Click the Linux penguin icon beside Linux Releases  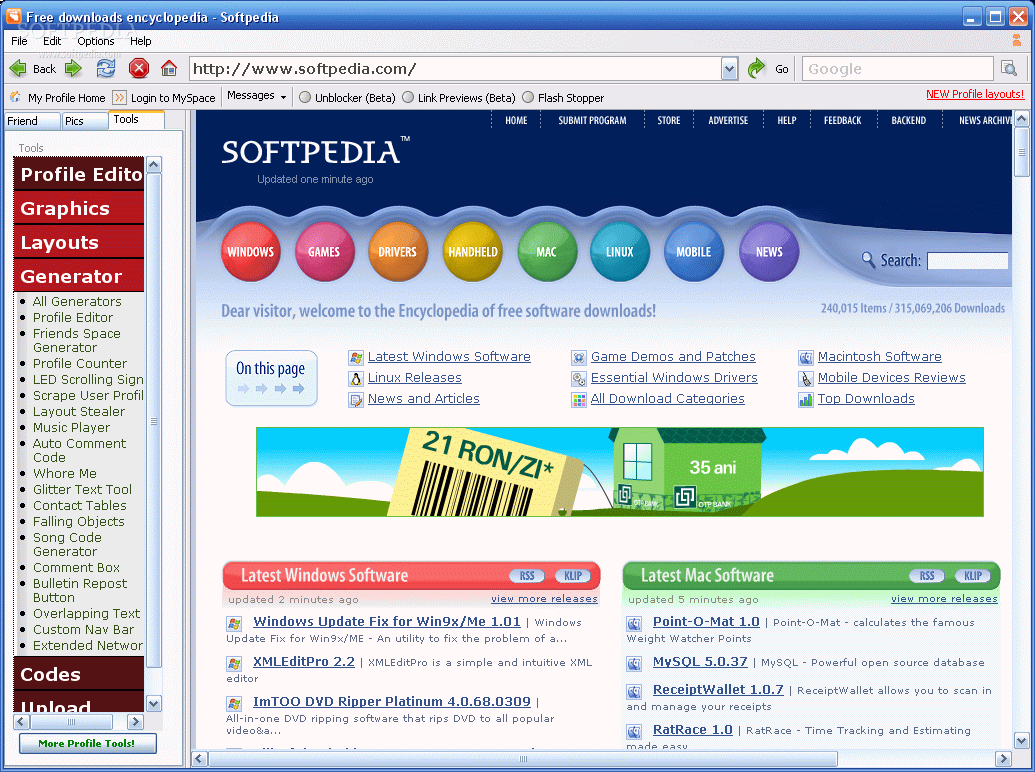tap(356, 379)
